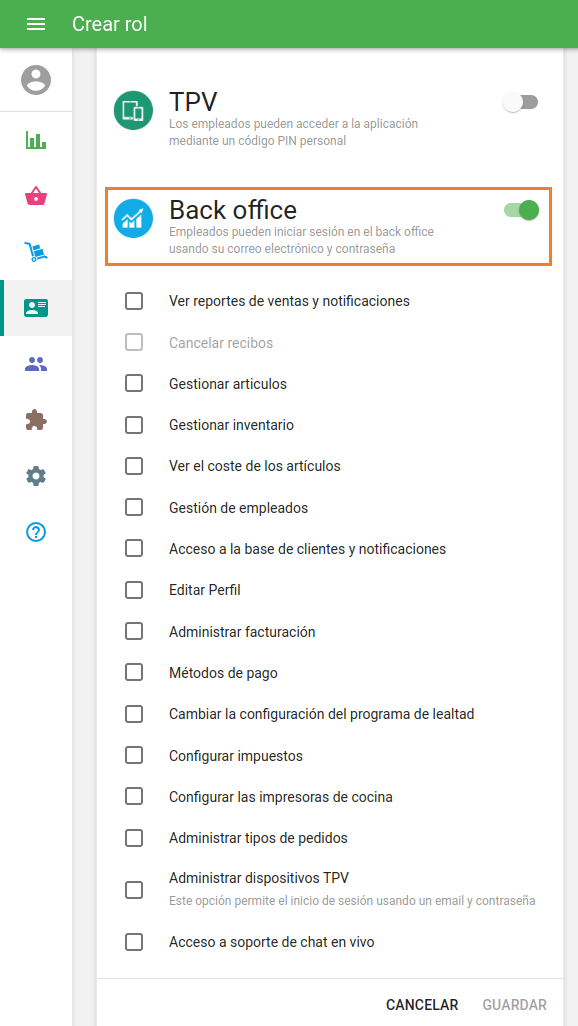Enable the TPV access toggle

pyautogui.click(x=520, y=102)
